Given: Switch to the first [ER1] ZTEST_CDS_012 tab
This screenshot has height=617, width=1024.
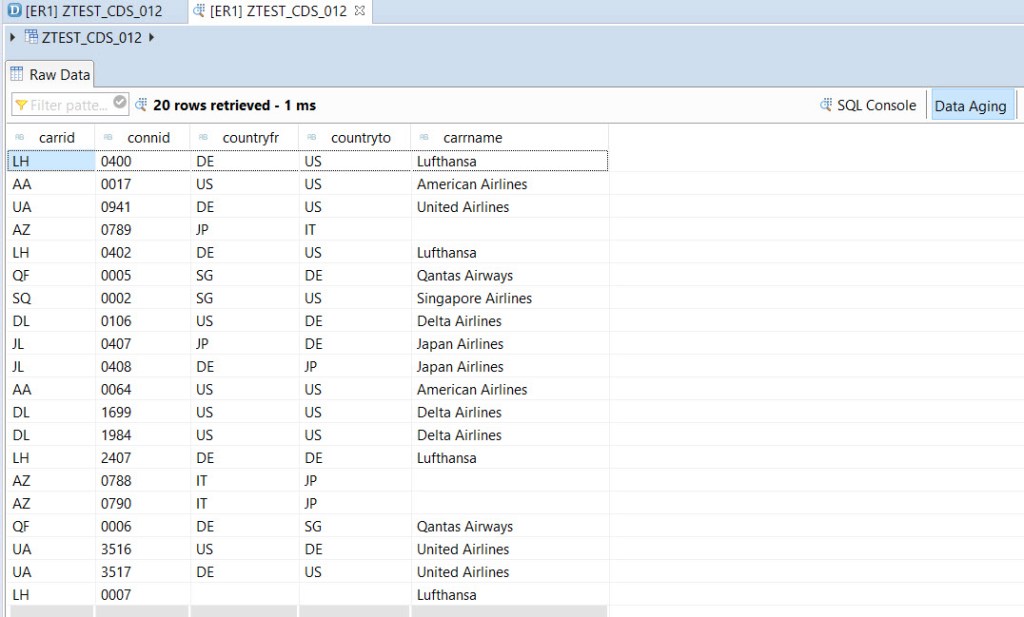Looking at the screenshot, I should [x=95, y=11].
